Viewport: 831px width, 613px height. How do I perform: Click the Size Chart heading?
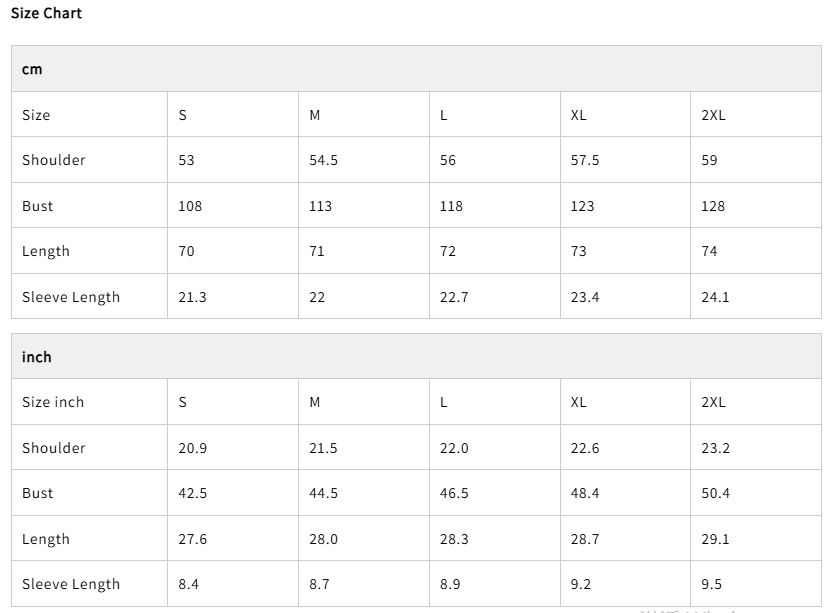(x=46, y=13)
